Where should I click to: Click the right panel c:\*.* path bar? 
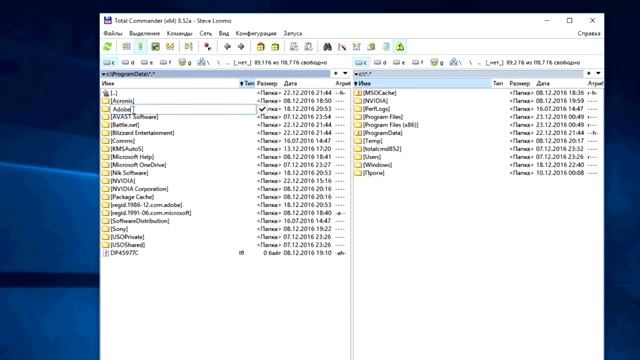pos(468,74)
